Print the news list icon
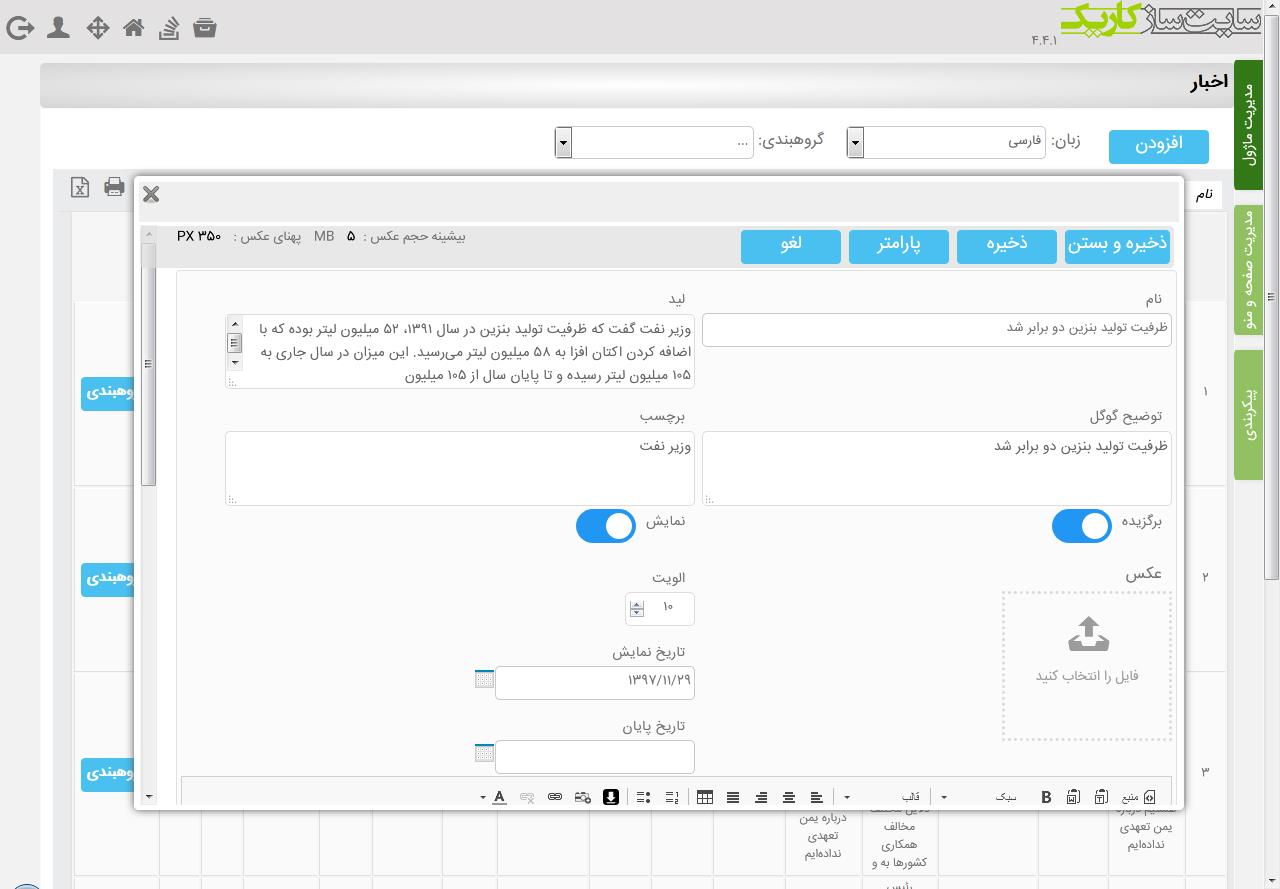This screenshot has height=889, width=1280. 114,187
